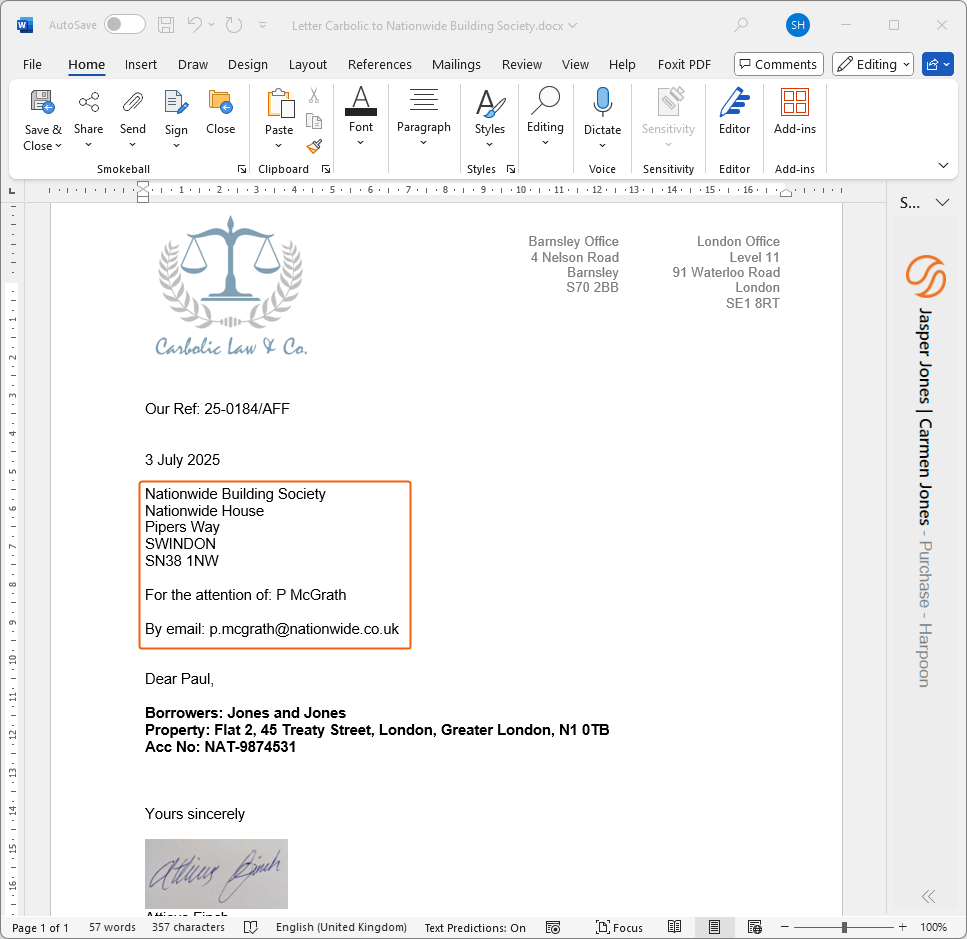
Task: Collapse the ribbon with the chevron
Action: click(x=943, y=165)
